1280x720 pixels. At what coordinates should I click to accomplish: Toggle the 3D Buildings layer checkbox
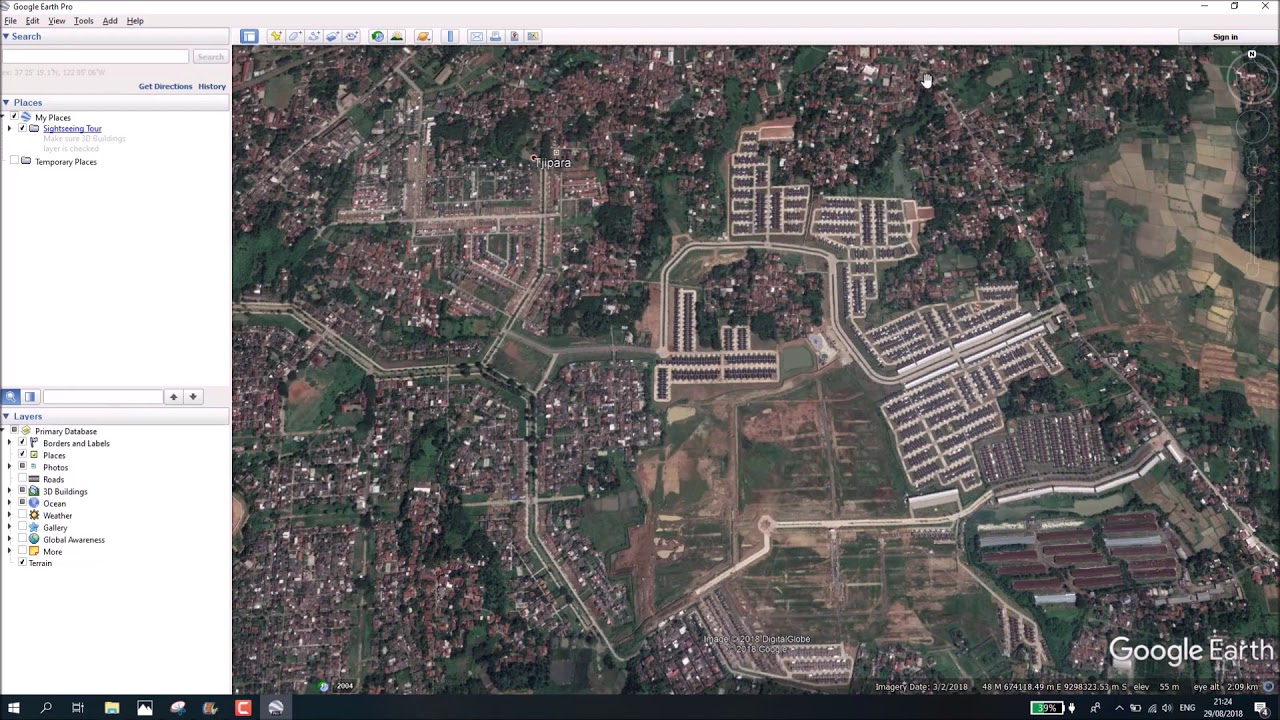coord(22,491)
